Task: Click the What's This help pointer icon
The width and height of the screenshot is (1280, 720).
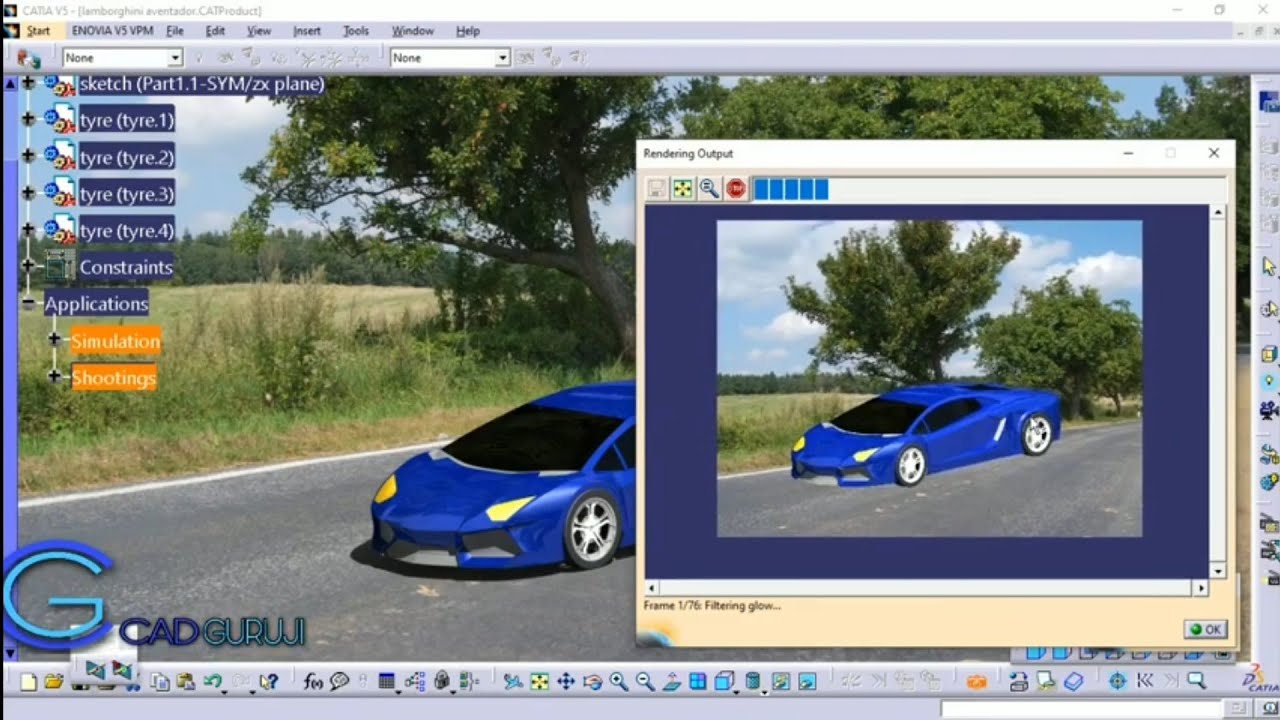Action: click(268, 682)
